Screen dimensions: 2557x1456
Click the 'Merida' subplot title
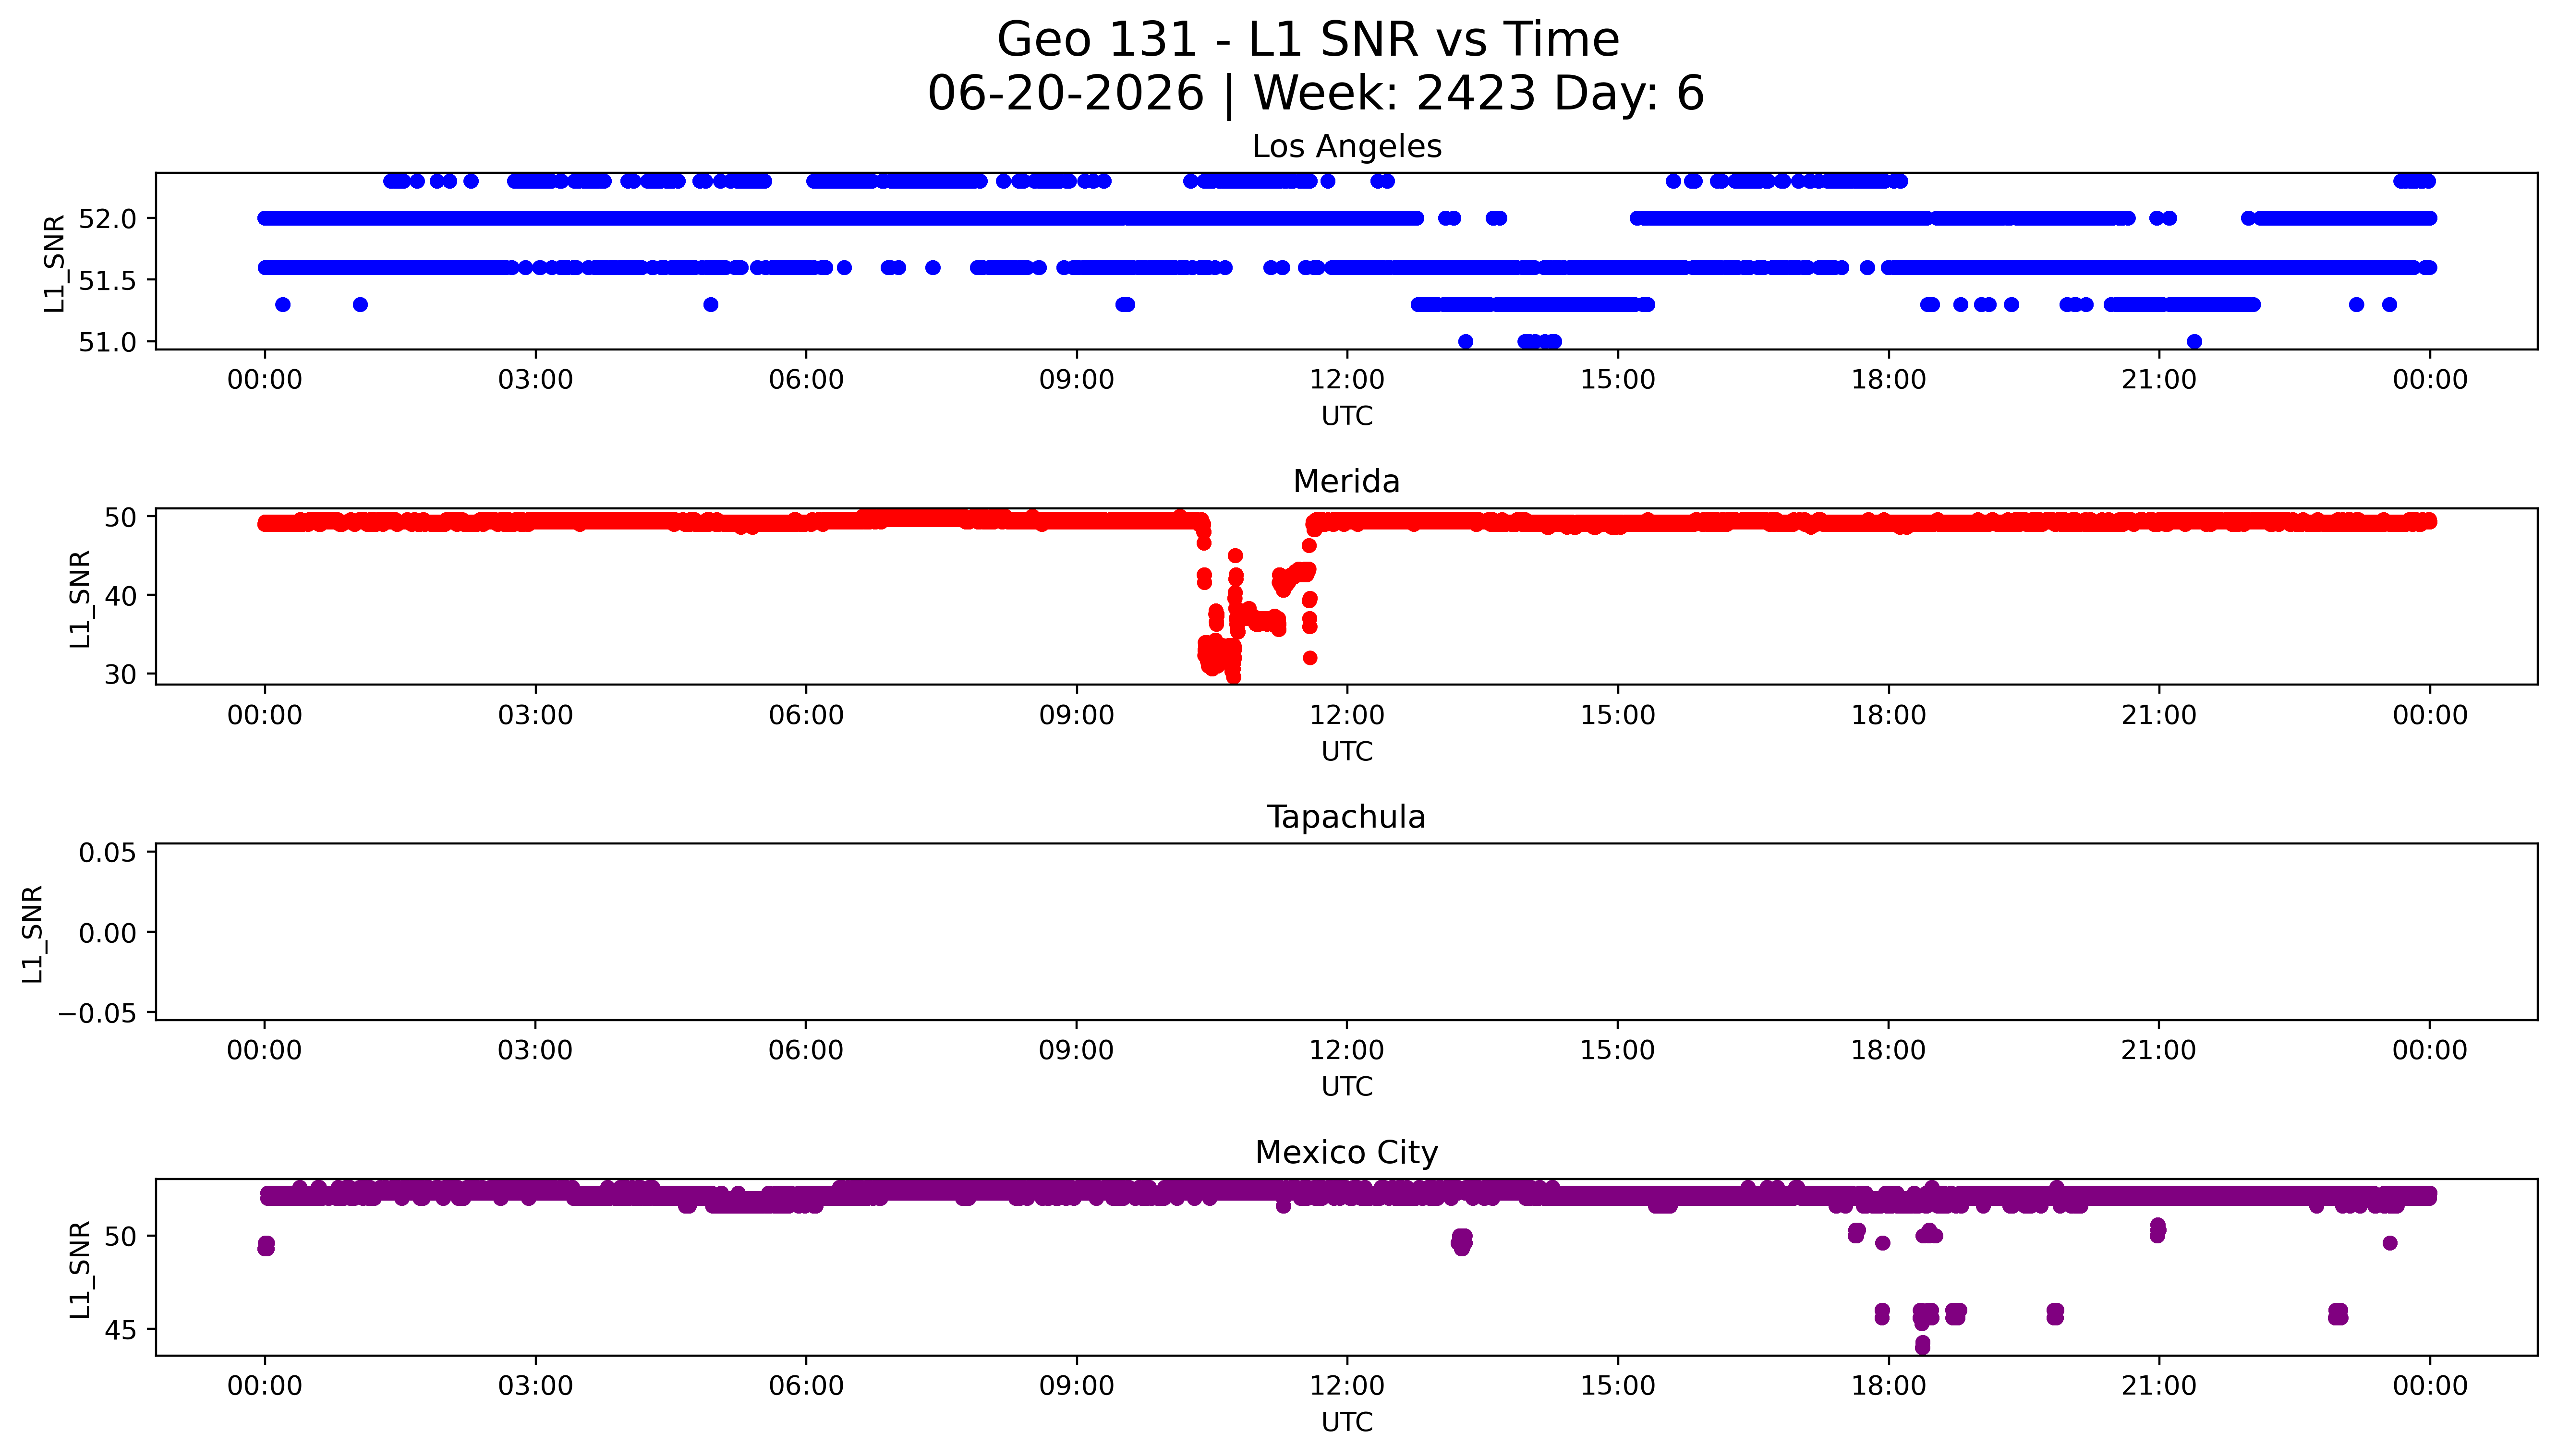point(1346,482)
